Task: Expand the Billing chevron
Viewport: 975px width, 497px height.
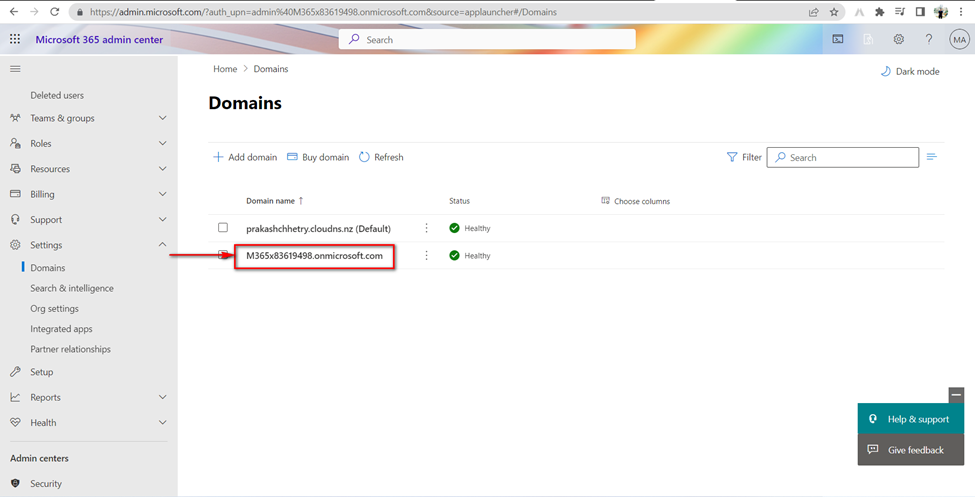Action: click(162, 194)
